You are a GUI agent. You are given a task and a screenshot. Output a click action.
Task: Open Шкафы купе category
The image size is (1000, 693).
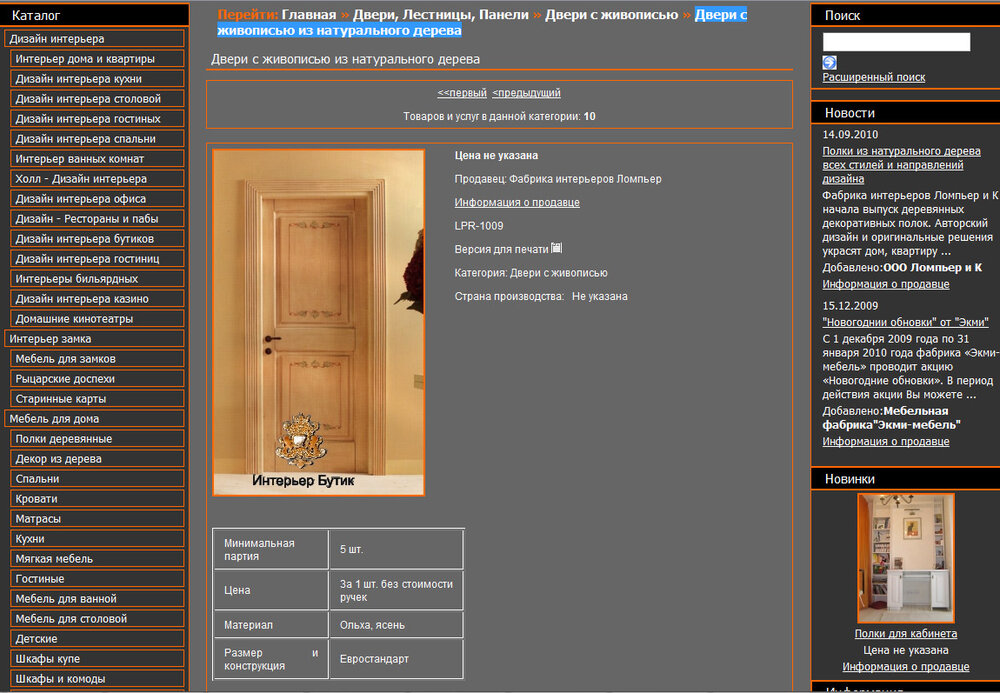coord(97,658)
